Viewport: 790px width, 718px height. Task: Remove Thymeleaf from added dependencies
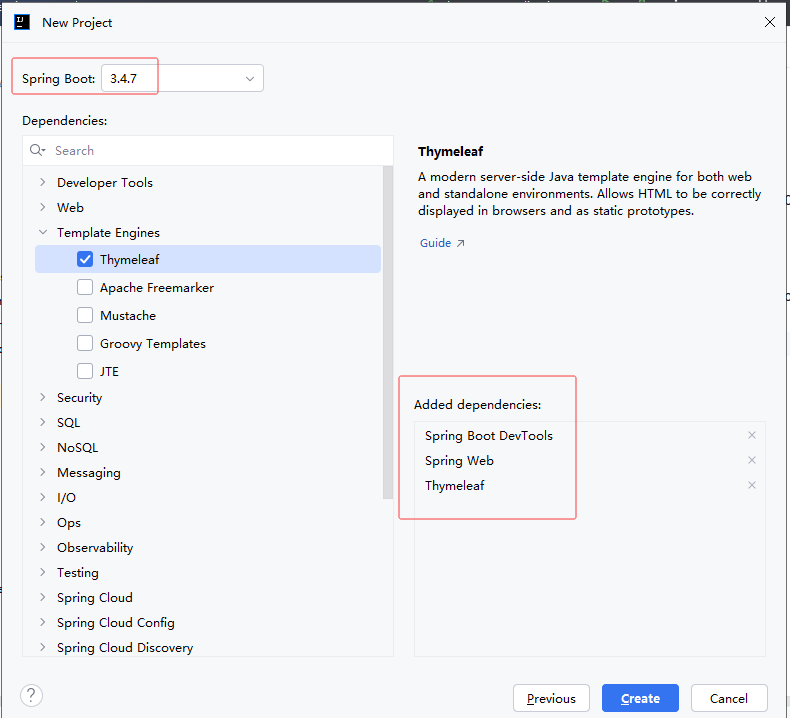tap(752, 485)
